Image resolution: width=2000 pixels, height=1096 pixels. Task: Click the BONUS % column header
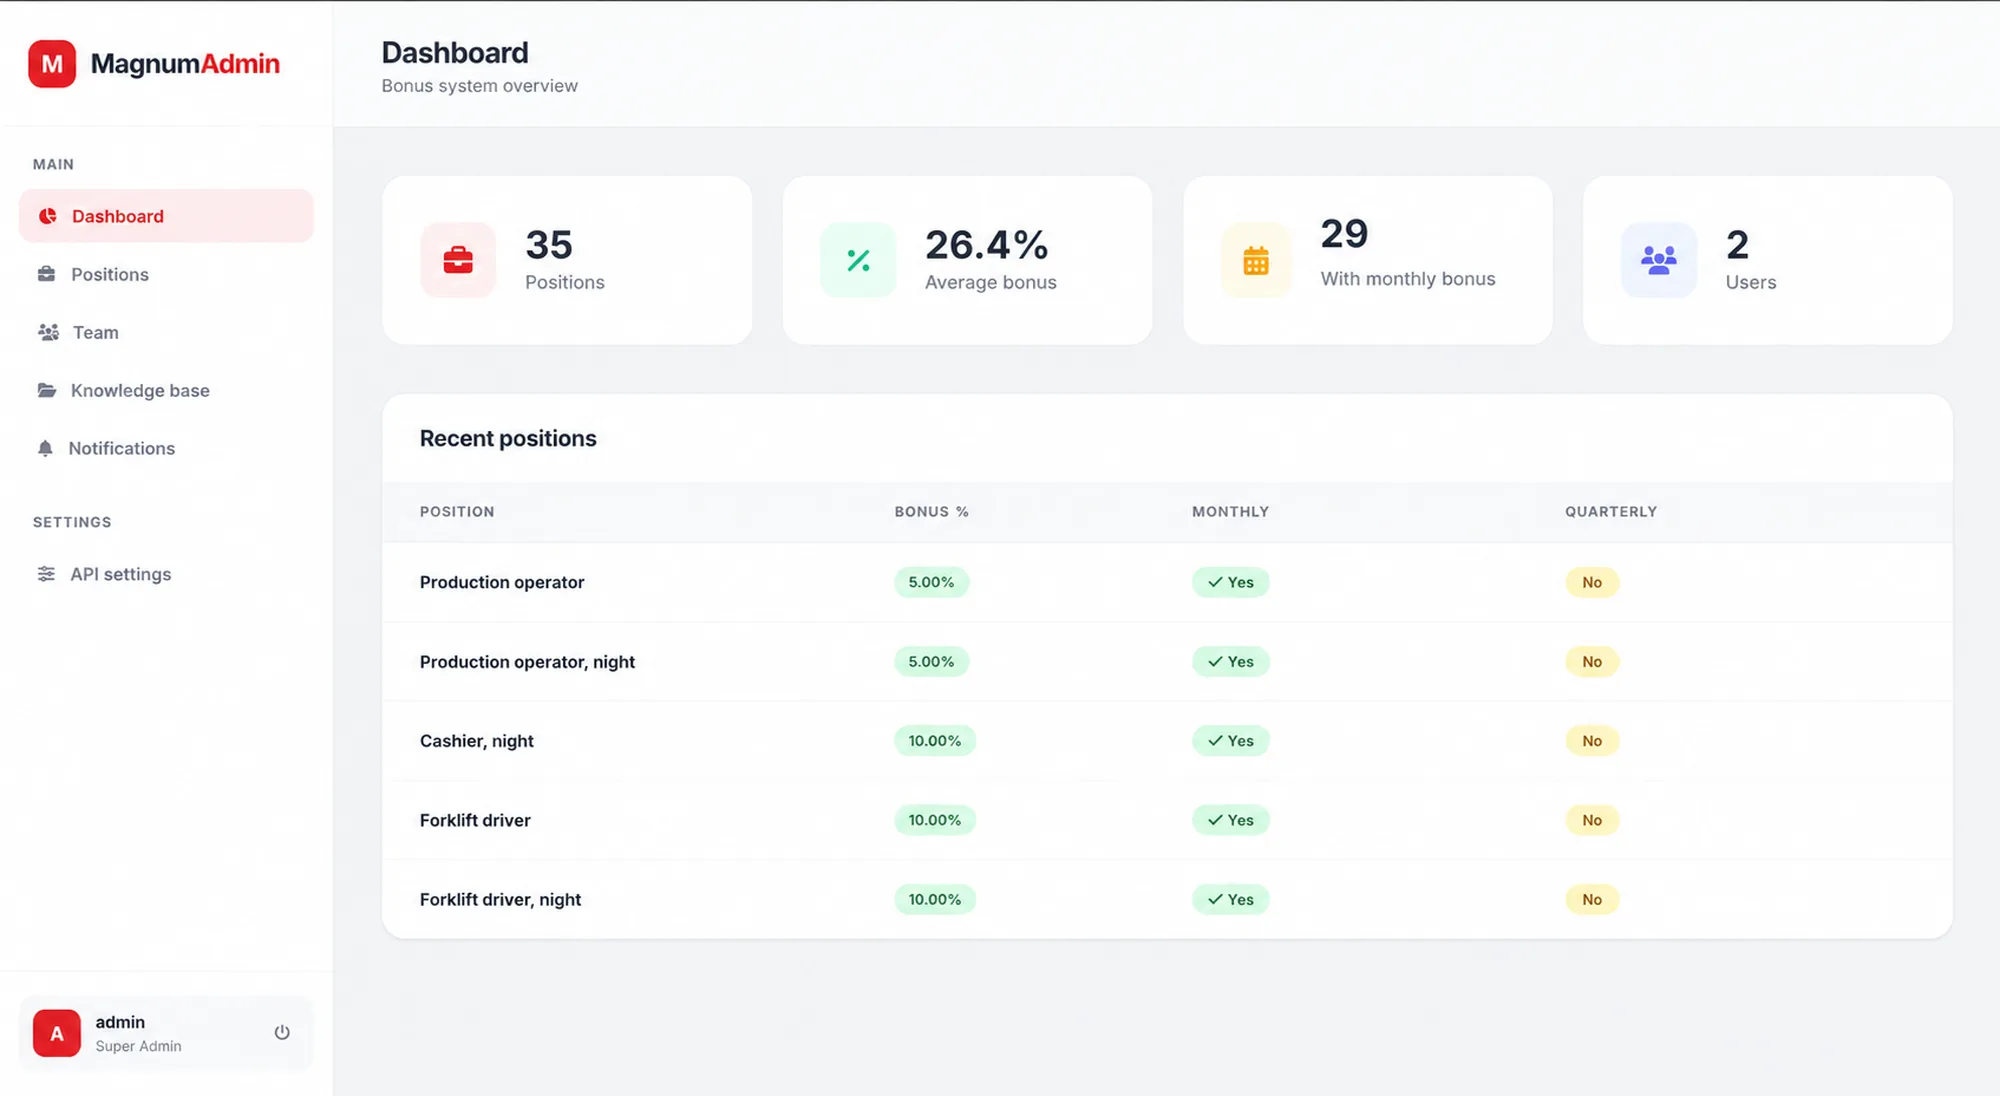point(931,512)
